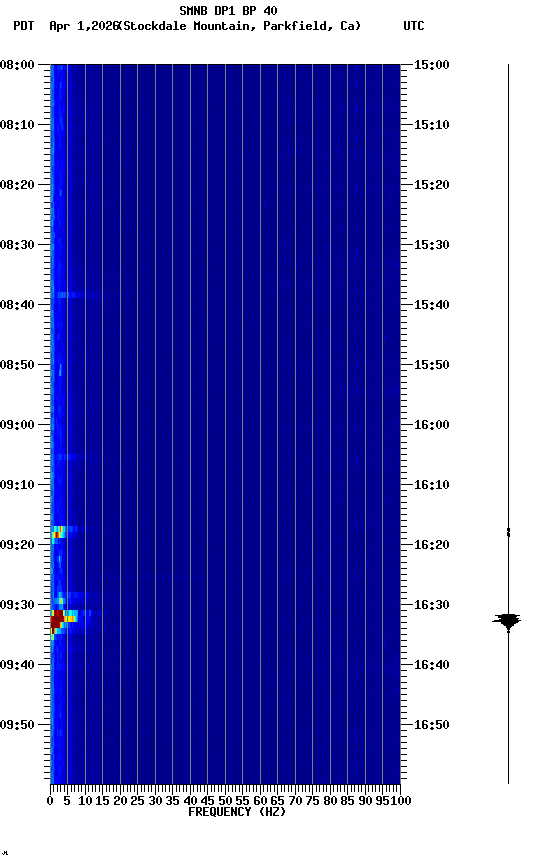The height and width of the screenshot is (864, 552).
Task: Click the 15:40 UTC time label
Action: click(432, 305)
